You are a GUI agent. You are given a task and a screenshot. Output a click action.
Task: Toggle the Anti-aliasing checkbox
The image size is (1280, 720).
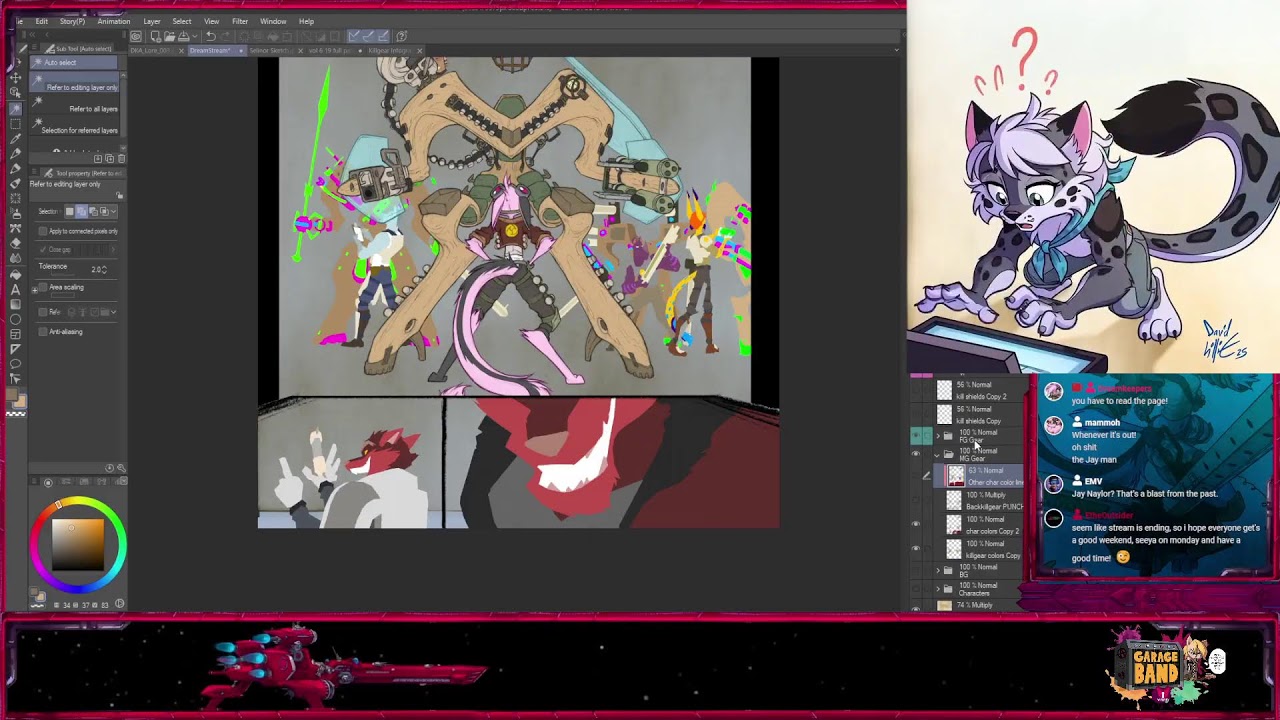(x=42, y=331)
